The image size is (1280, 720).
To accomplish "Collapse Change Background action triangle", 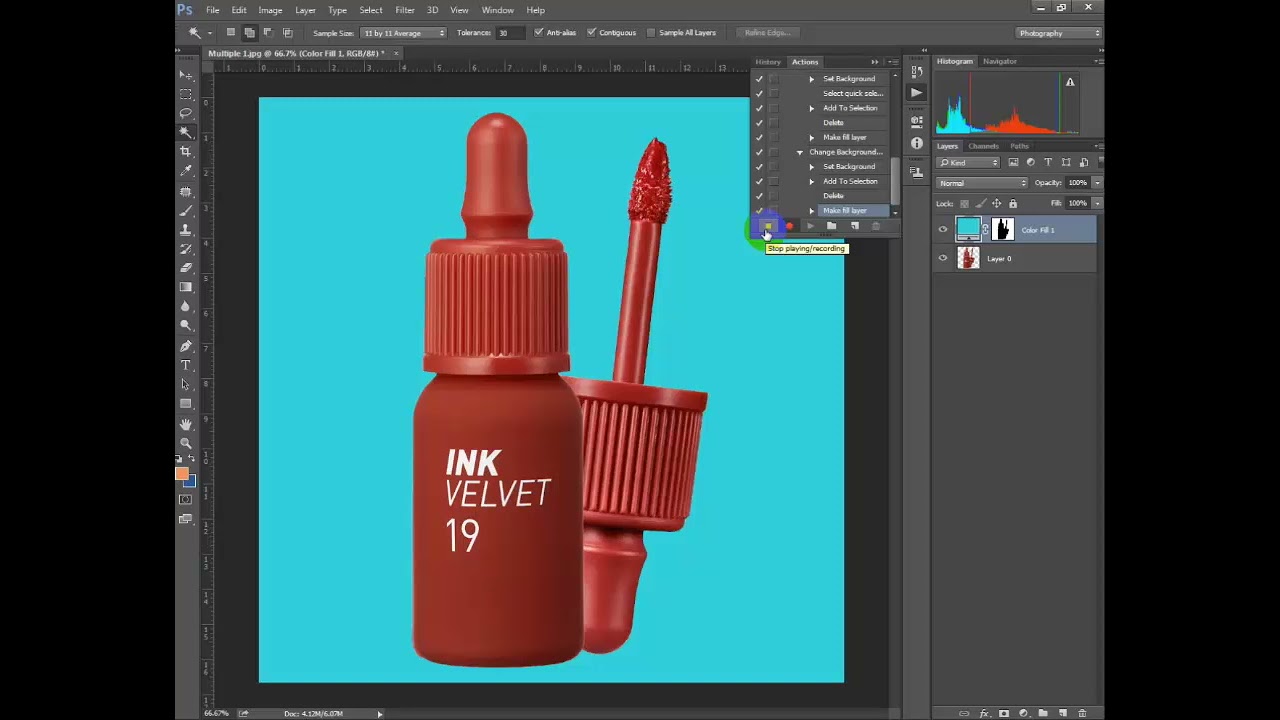I will point(799,152).
